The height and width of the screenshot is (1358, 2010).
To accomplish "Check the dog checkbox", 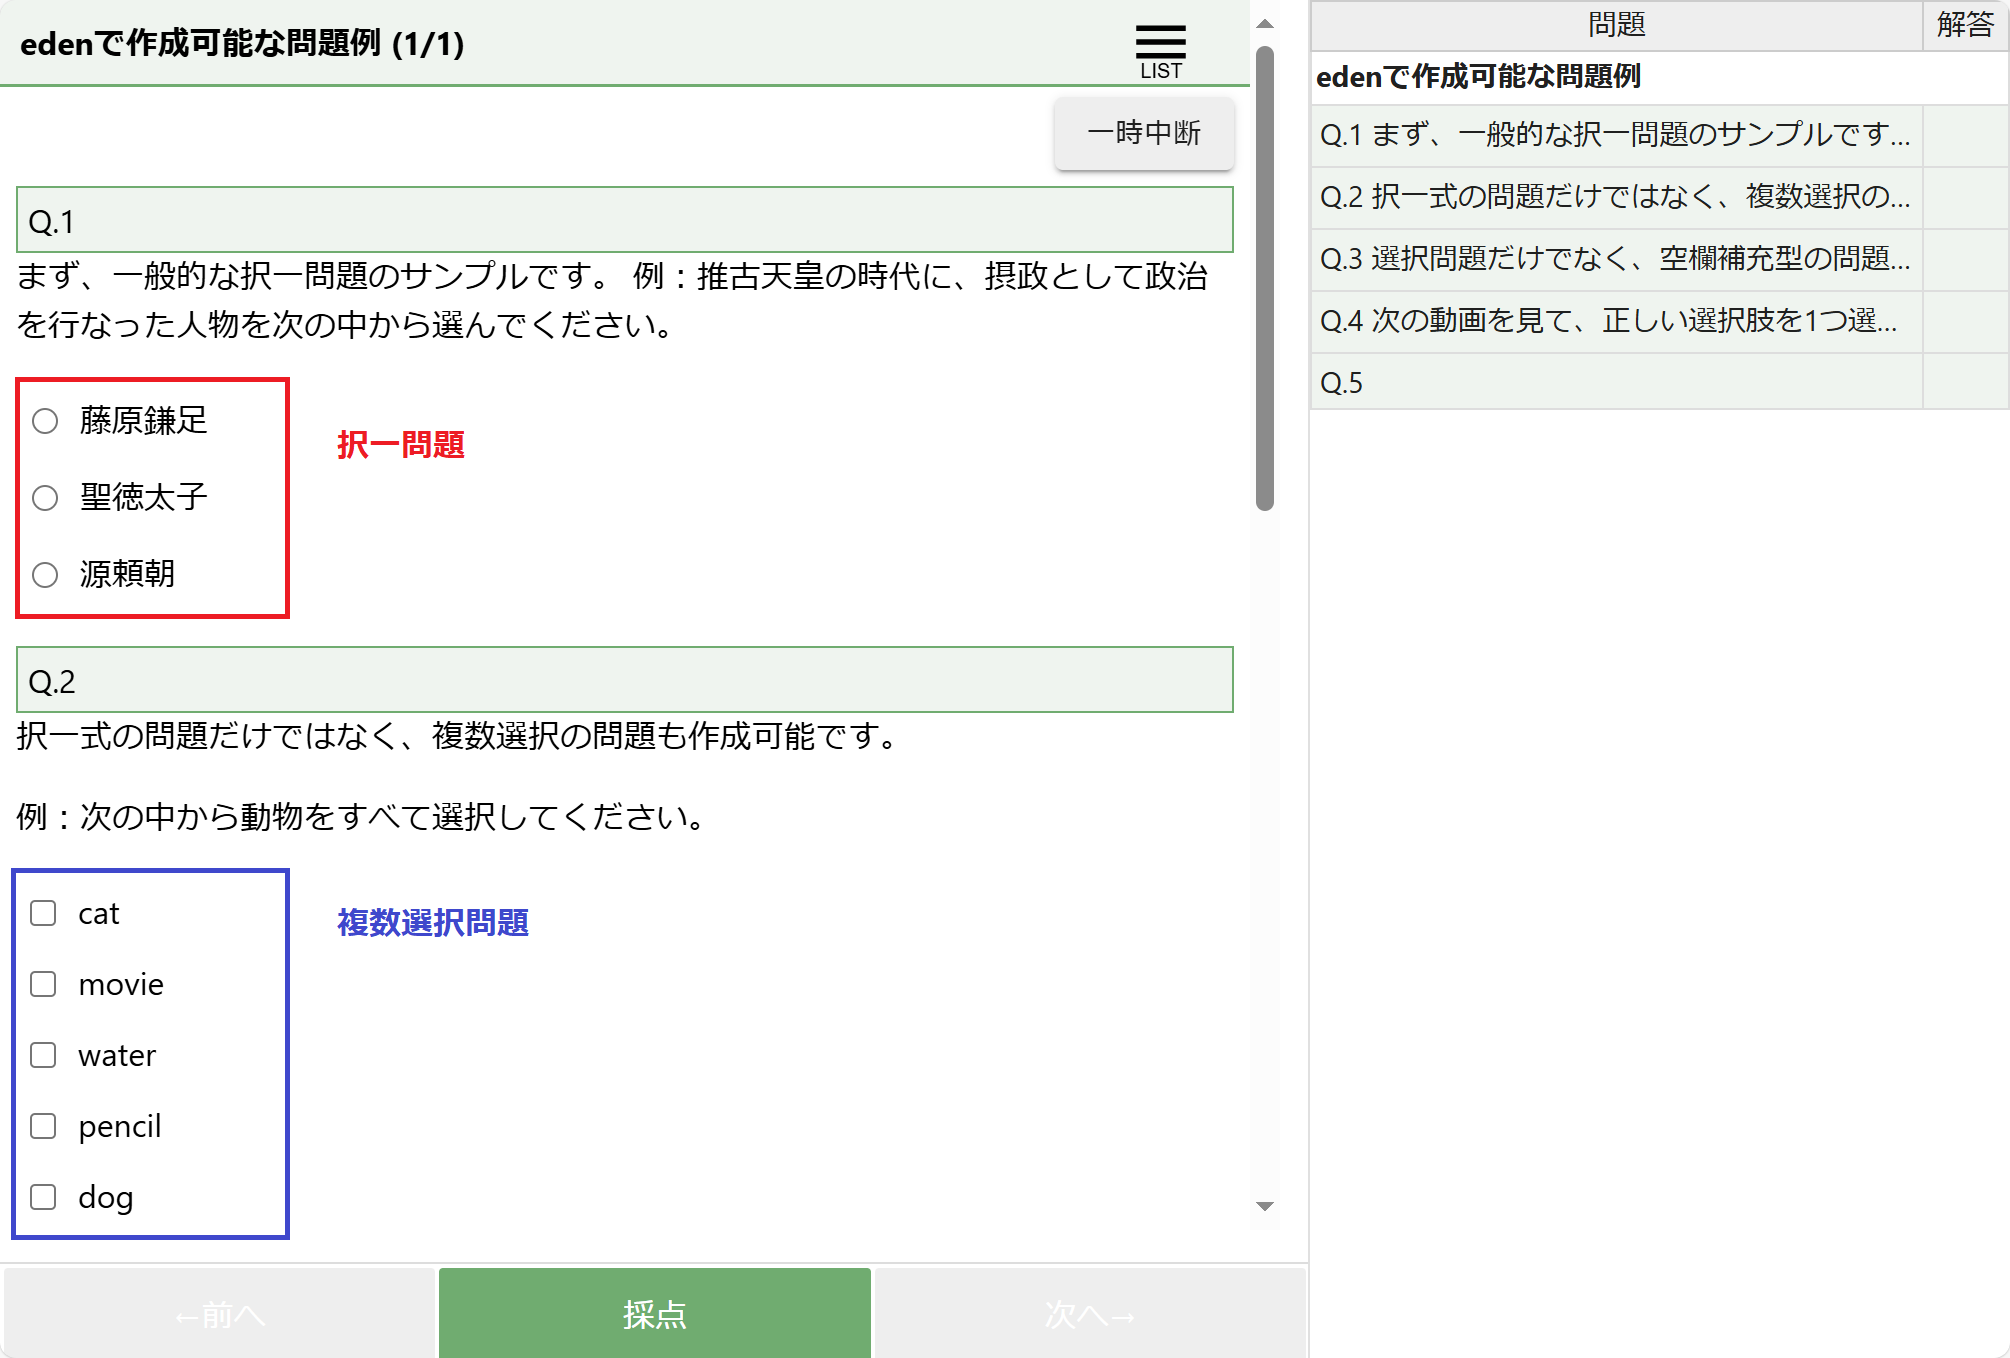I will click(x=43, y=1197).
